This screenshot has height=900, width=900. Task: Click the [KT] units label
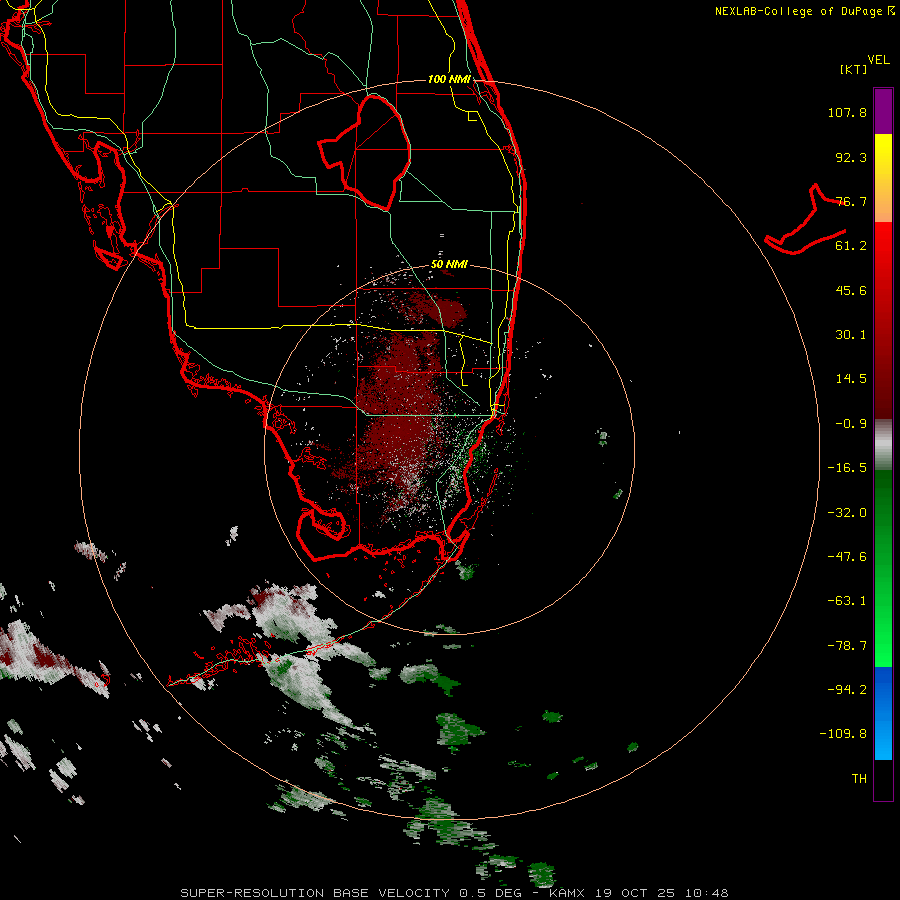pyautogui.click(x=854, y=69)
